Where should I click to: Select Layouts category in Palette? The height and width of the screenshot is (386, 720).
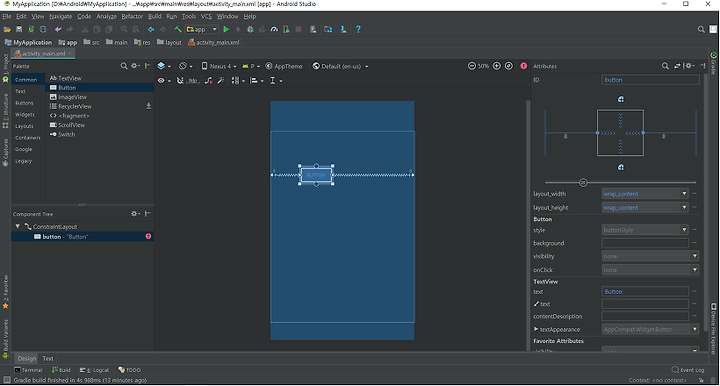[x=24, y=126]
